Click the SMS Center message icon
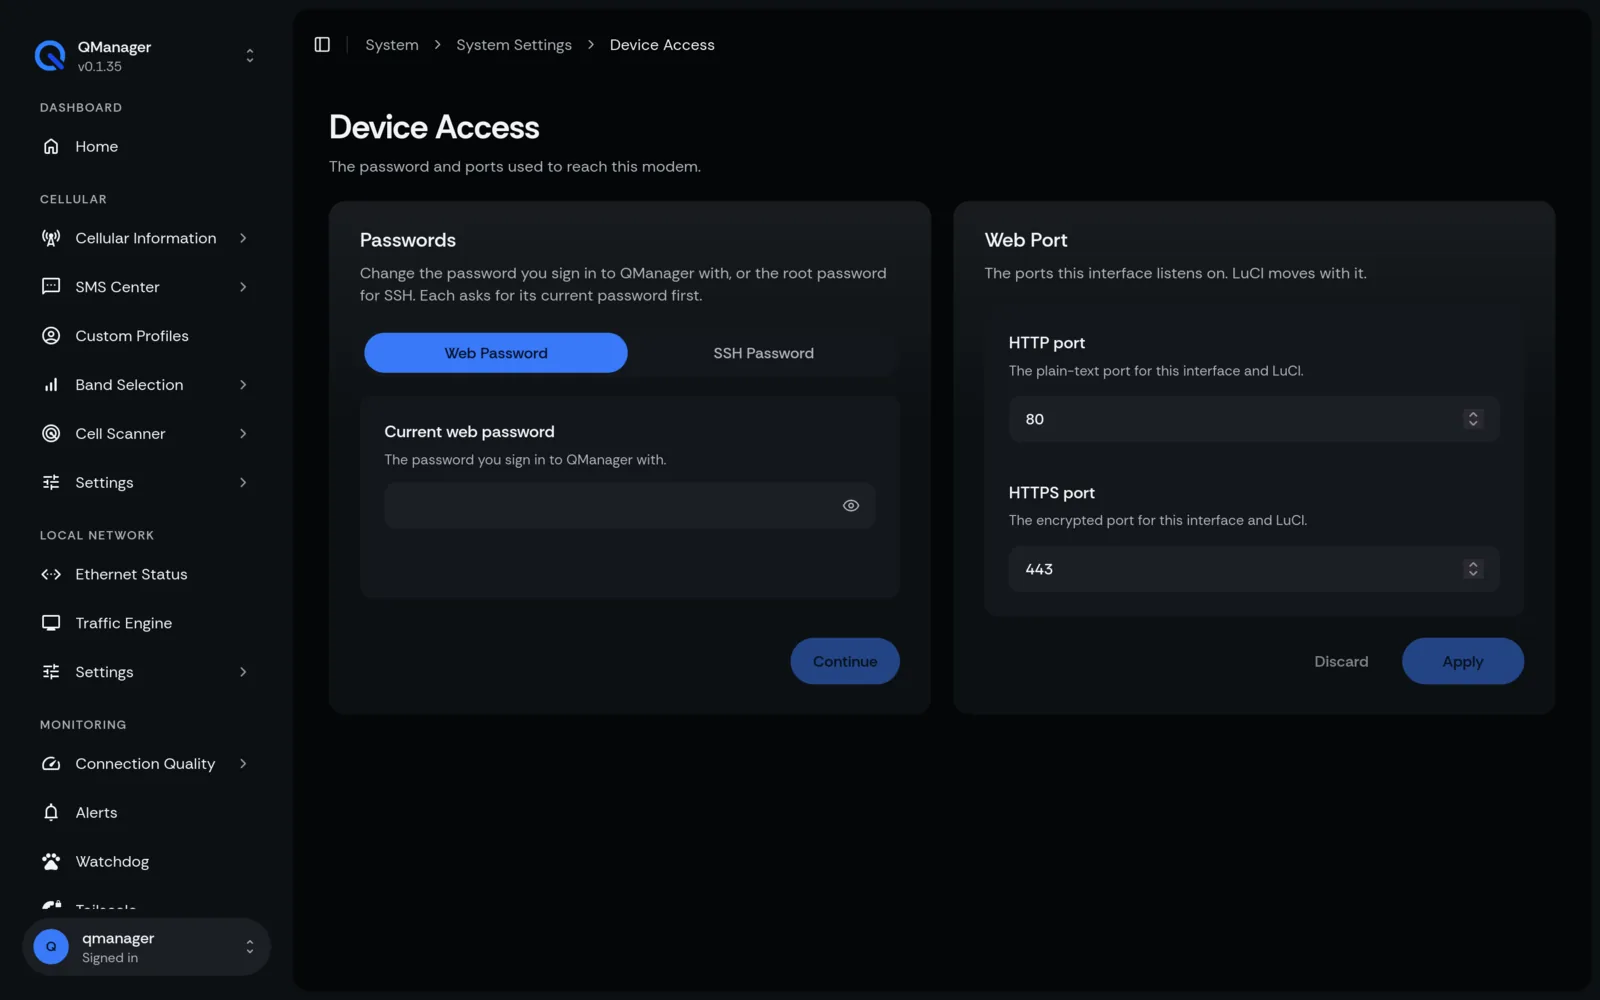This screenshot has height=1000, width=1600. click(51, 287)
